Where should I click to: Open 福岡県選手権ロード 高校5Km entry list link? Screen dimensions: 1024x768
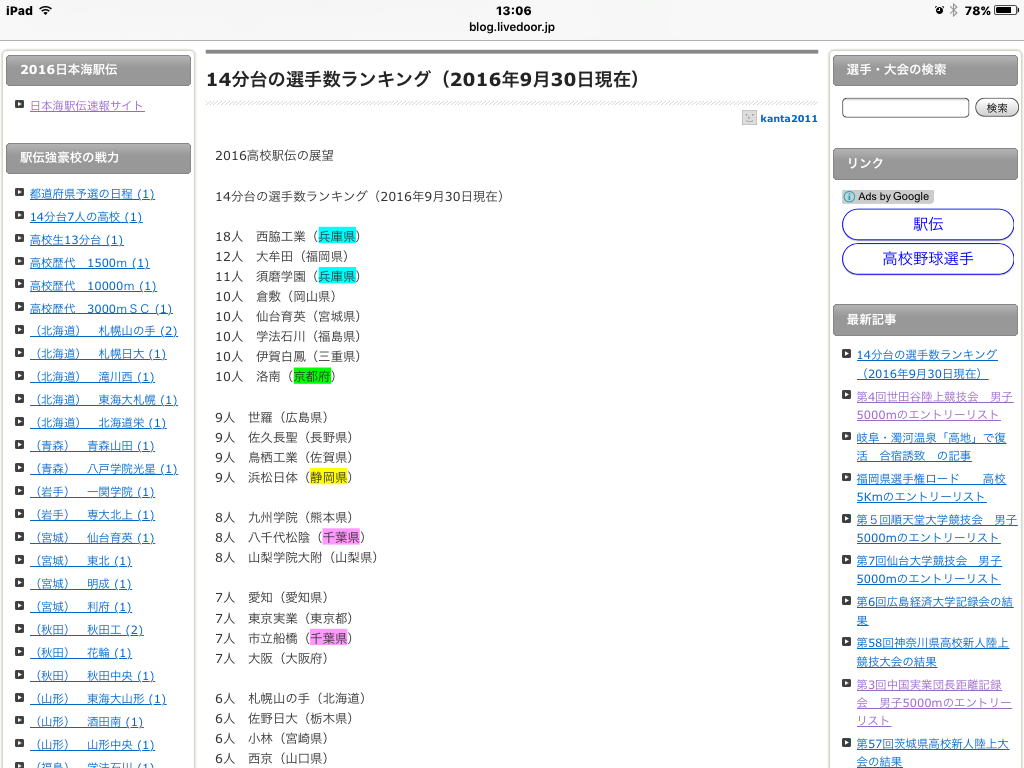click(x=931, y=488)
